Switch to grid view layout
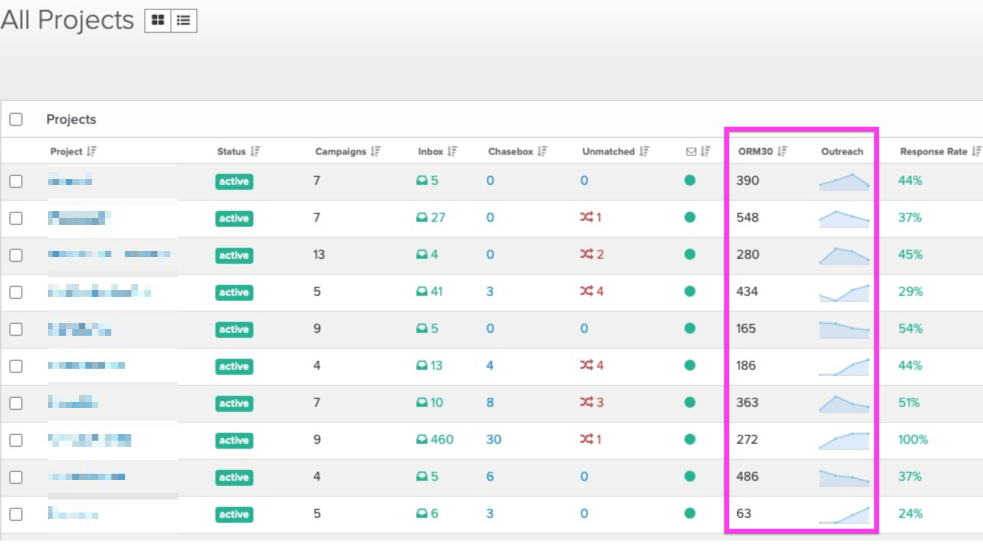983x554 pixels. click(x=158, y=21)
